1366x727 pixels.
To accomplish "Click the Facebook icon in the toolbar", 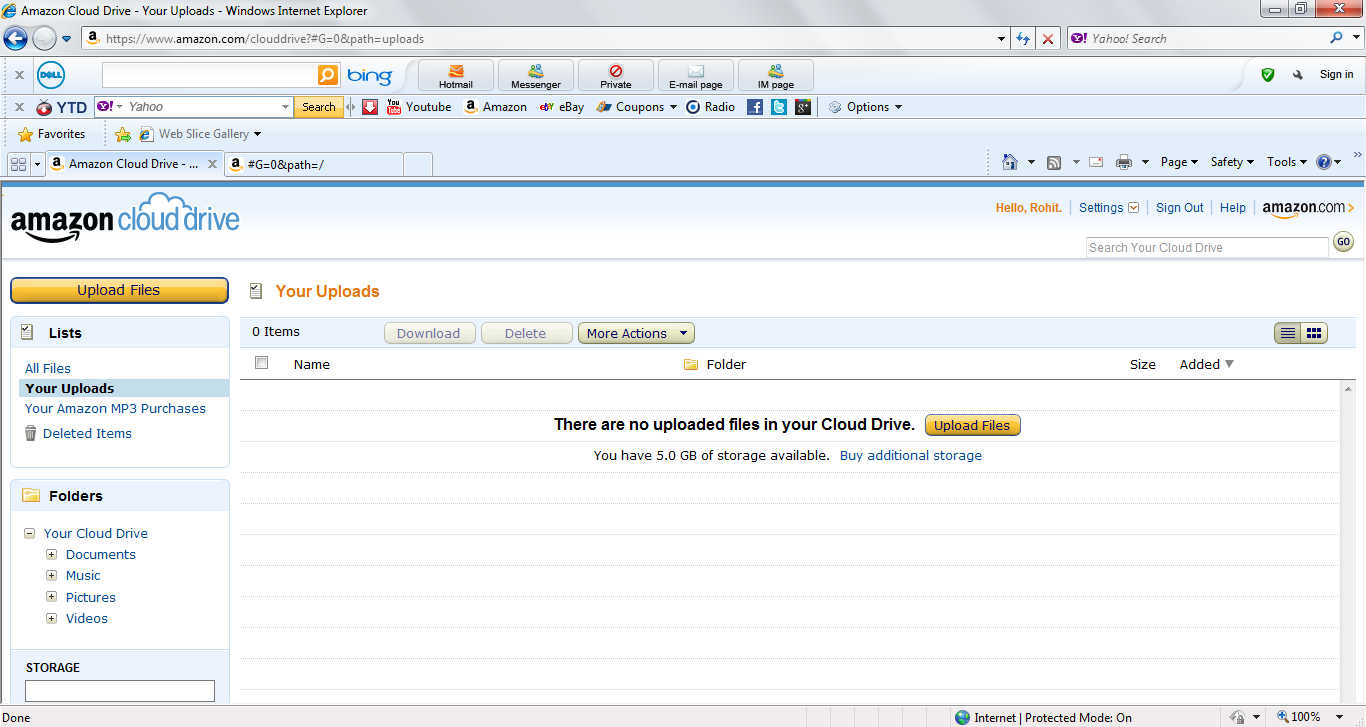I will coord(755,107).
